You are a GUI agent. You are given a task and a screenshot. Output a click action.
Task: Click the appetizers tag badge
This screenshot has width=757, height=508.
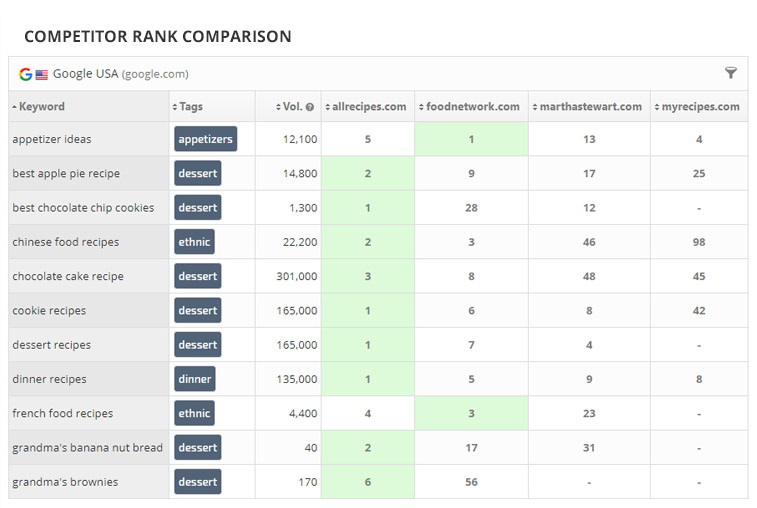pyautogui.click(x=205, y=139)
